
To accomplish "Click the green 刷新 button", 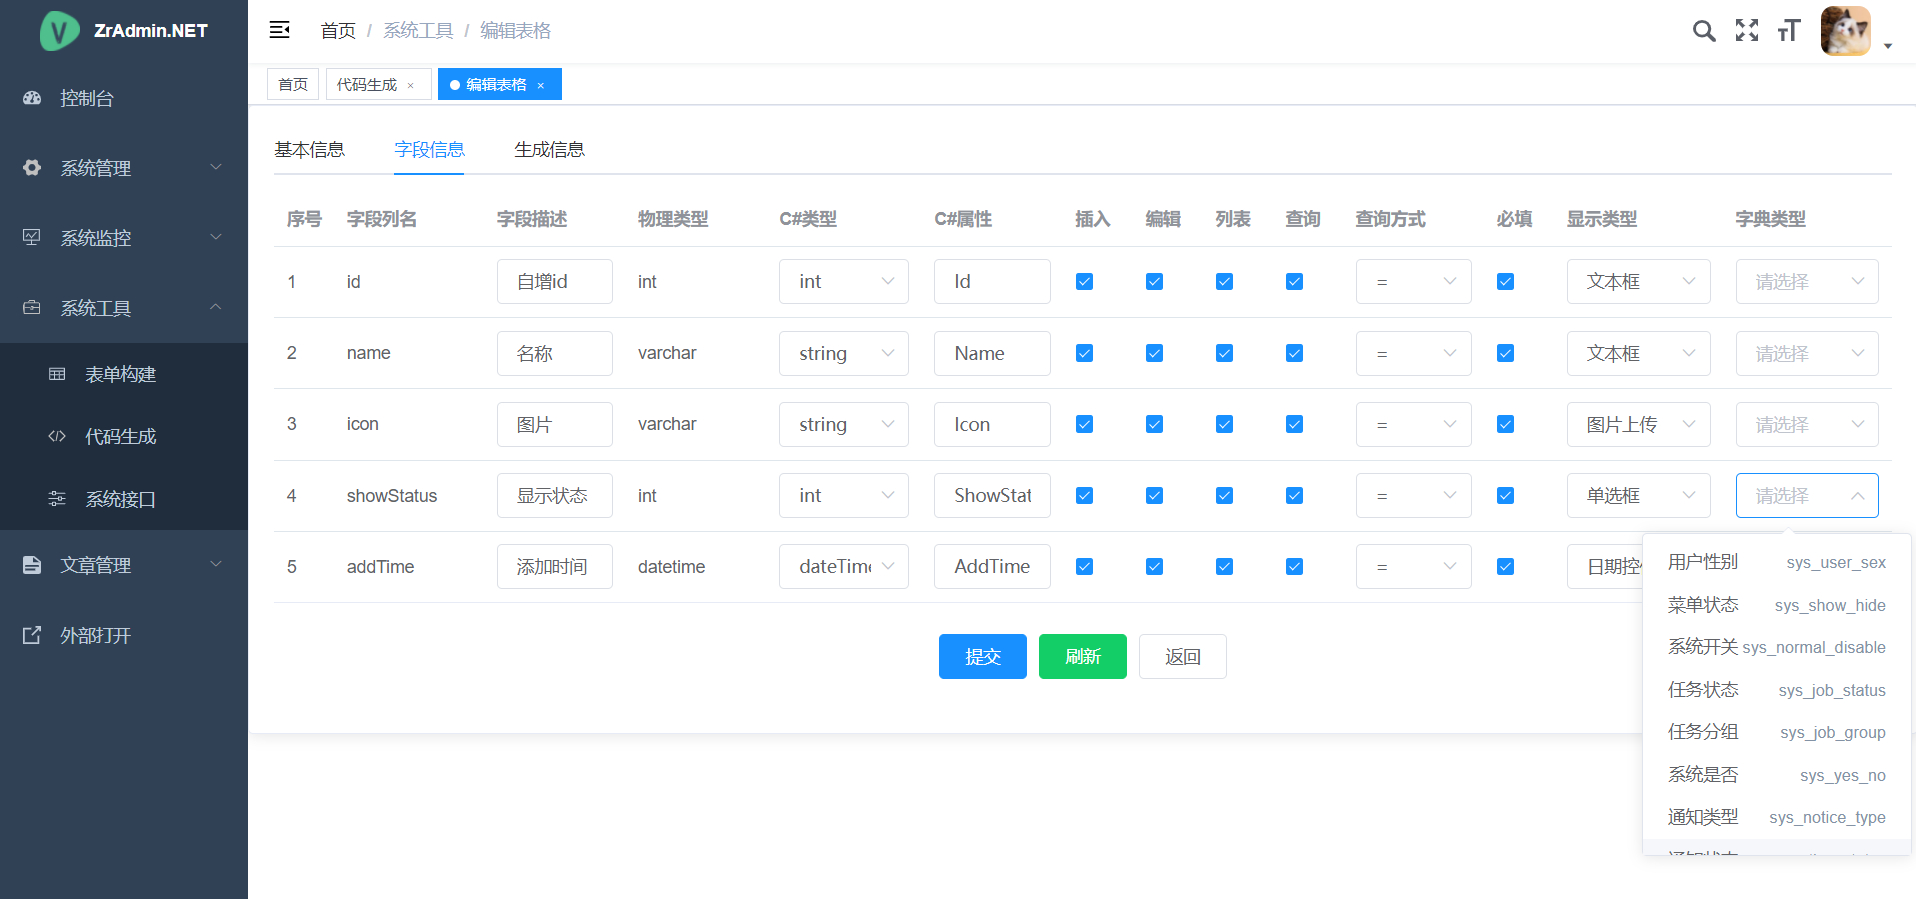I will coord(1082,657).
